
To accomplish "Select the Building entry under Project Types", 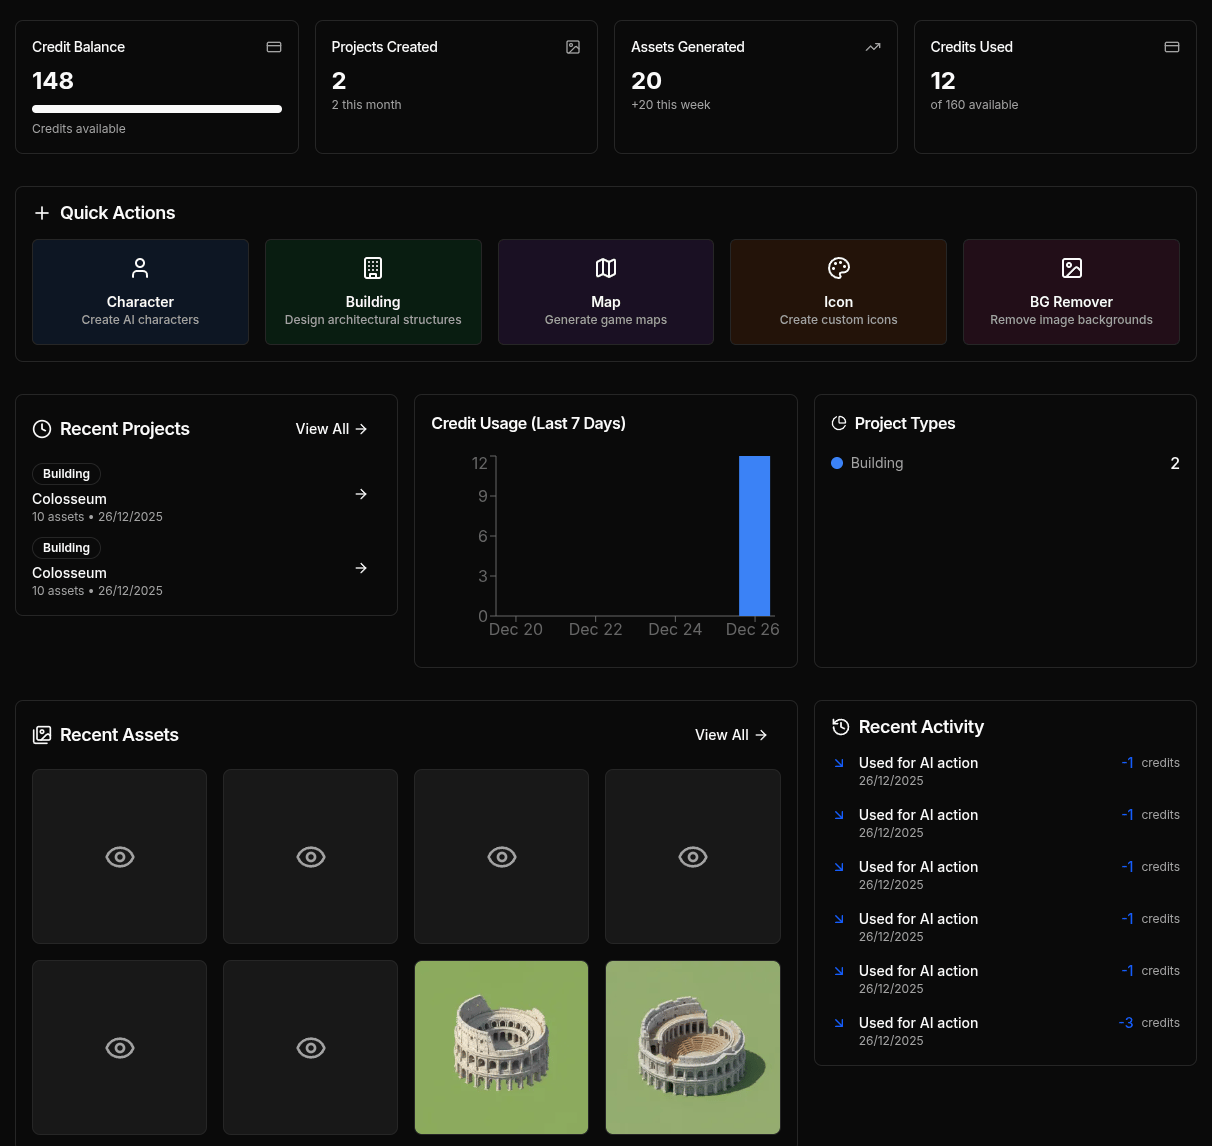I will [x=876, y=463].
